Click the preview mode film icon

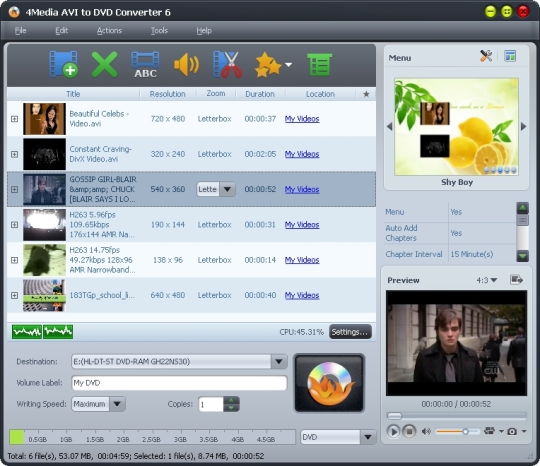point(489,431)
